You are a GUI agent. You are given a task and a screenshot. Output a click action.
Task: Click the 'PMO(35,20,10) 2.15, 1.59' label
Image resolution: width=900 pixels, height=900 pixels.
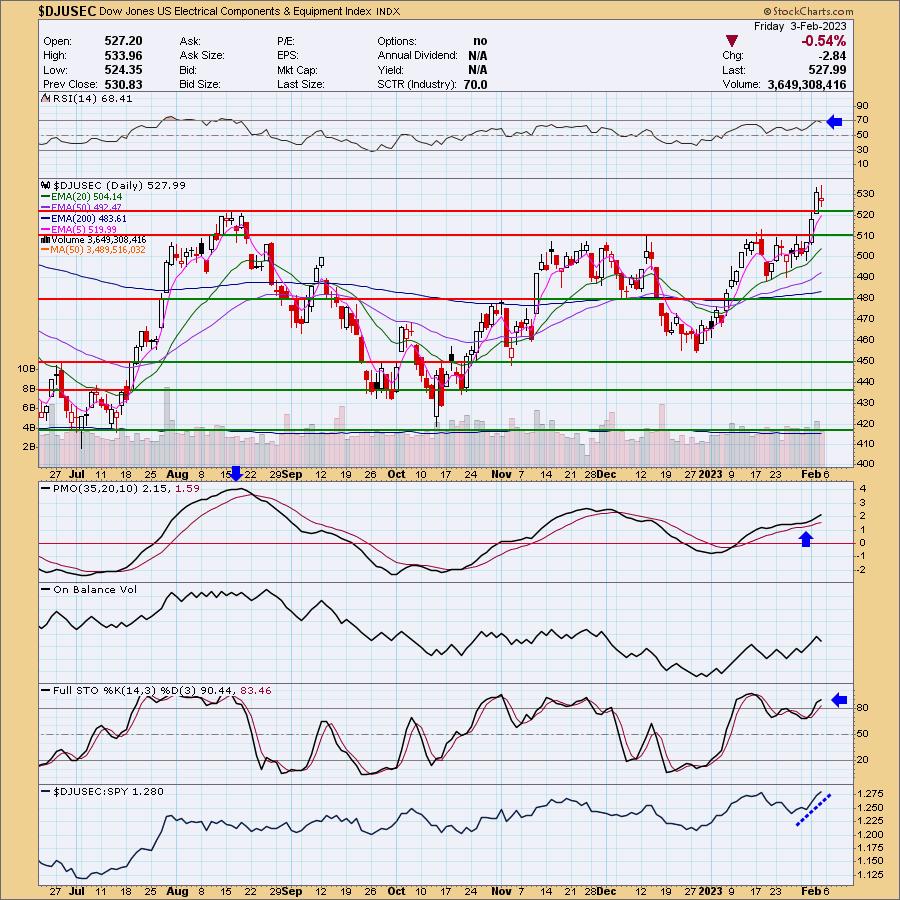click(126, 488)
